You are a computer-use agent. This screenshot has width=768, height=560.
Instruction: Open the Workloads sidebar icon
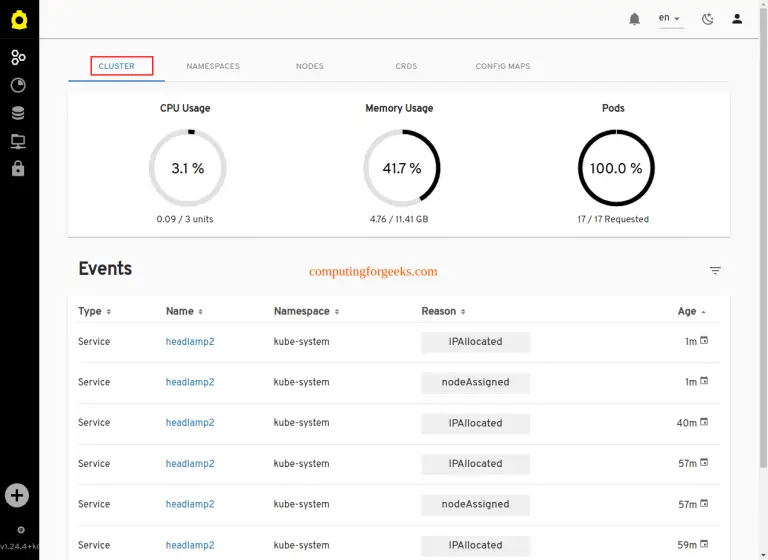coord(18,85)
